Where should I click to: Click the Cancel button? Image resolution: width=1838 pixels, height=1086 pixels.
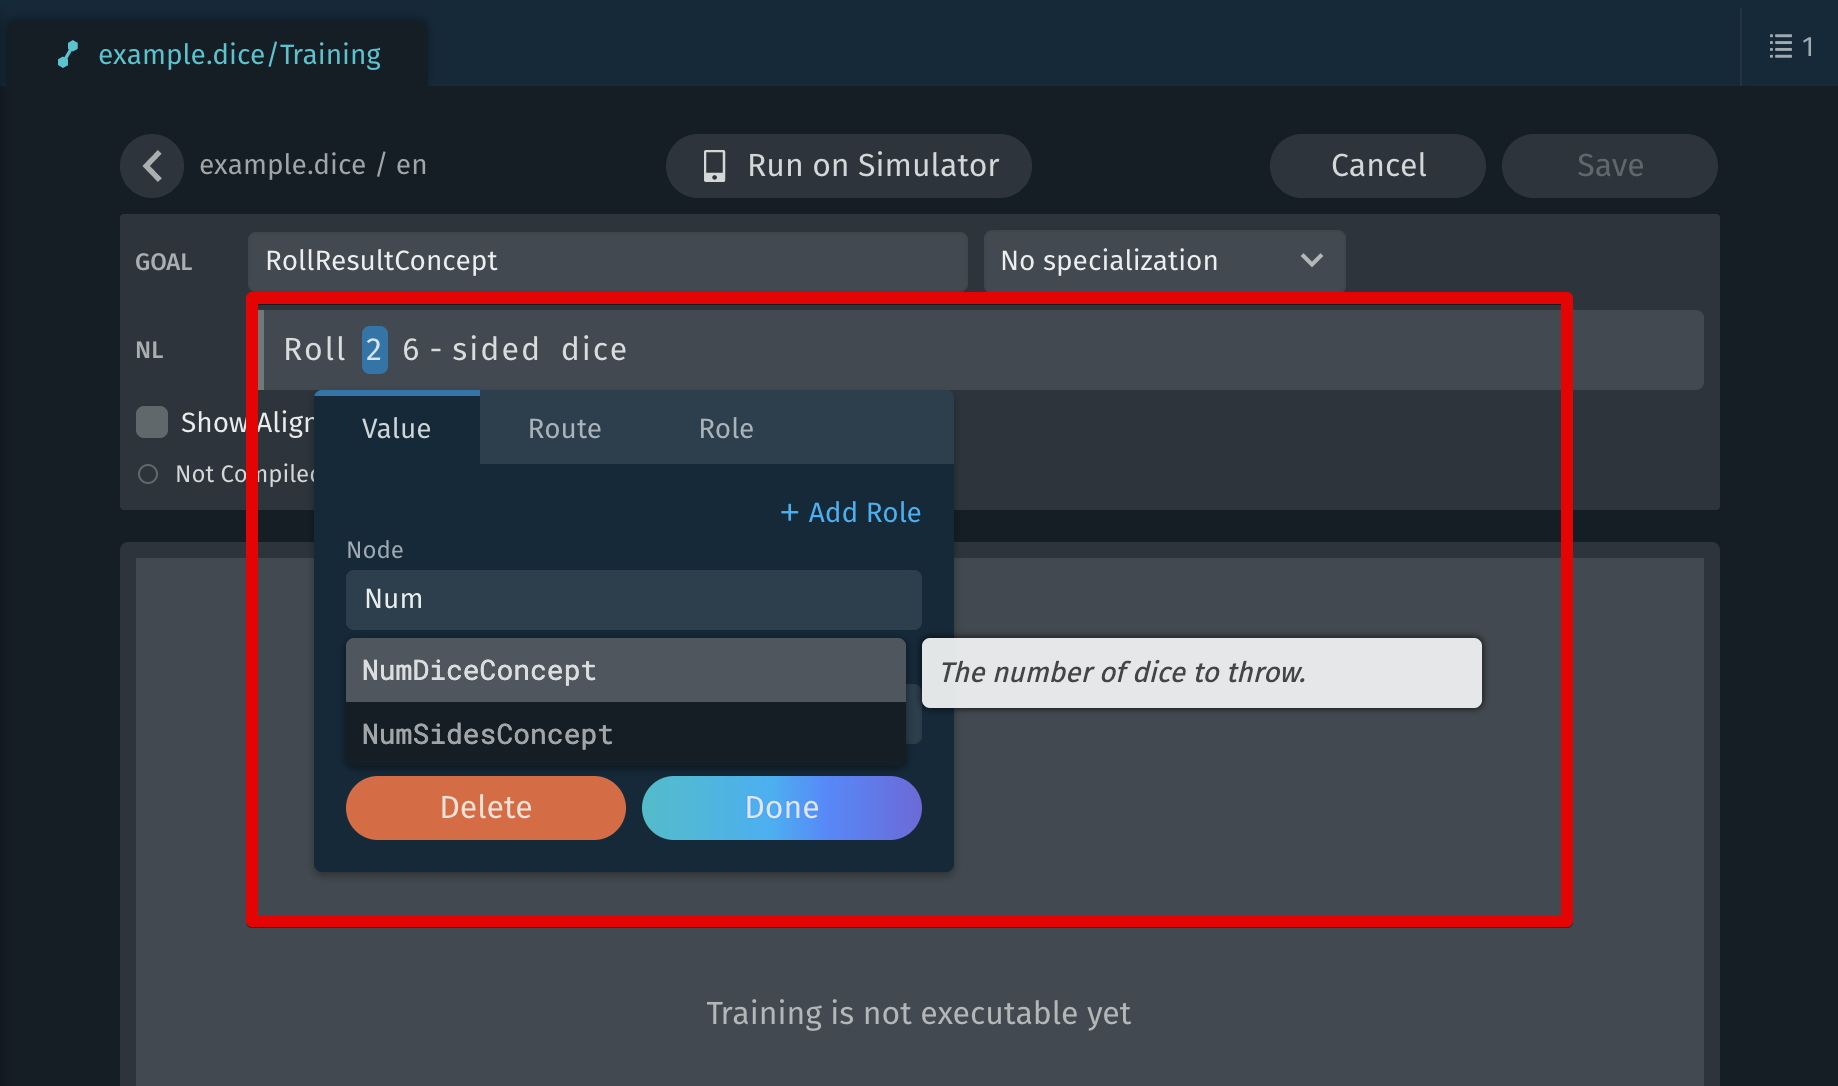[1378, 166]
